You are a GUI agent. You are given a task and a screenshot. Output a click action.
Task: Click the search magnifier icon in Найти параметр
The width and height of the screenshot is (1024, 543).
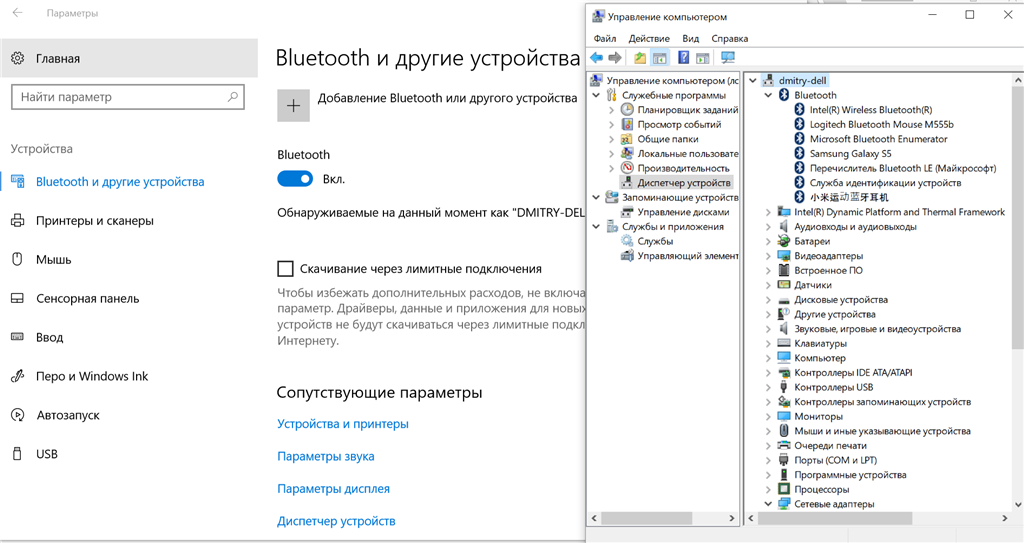232,97
